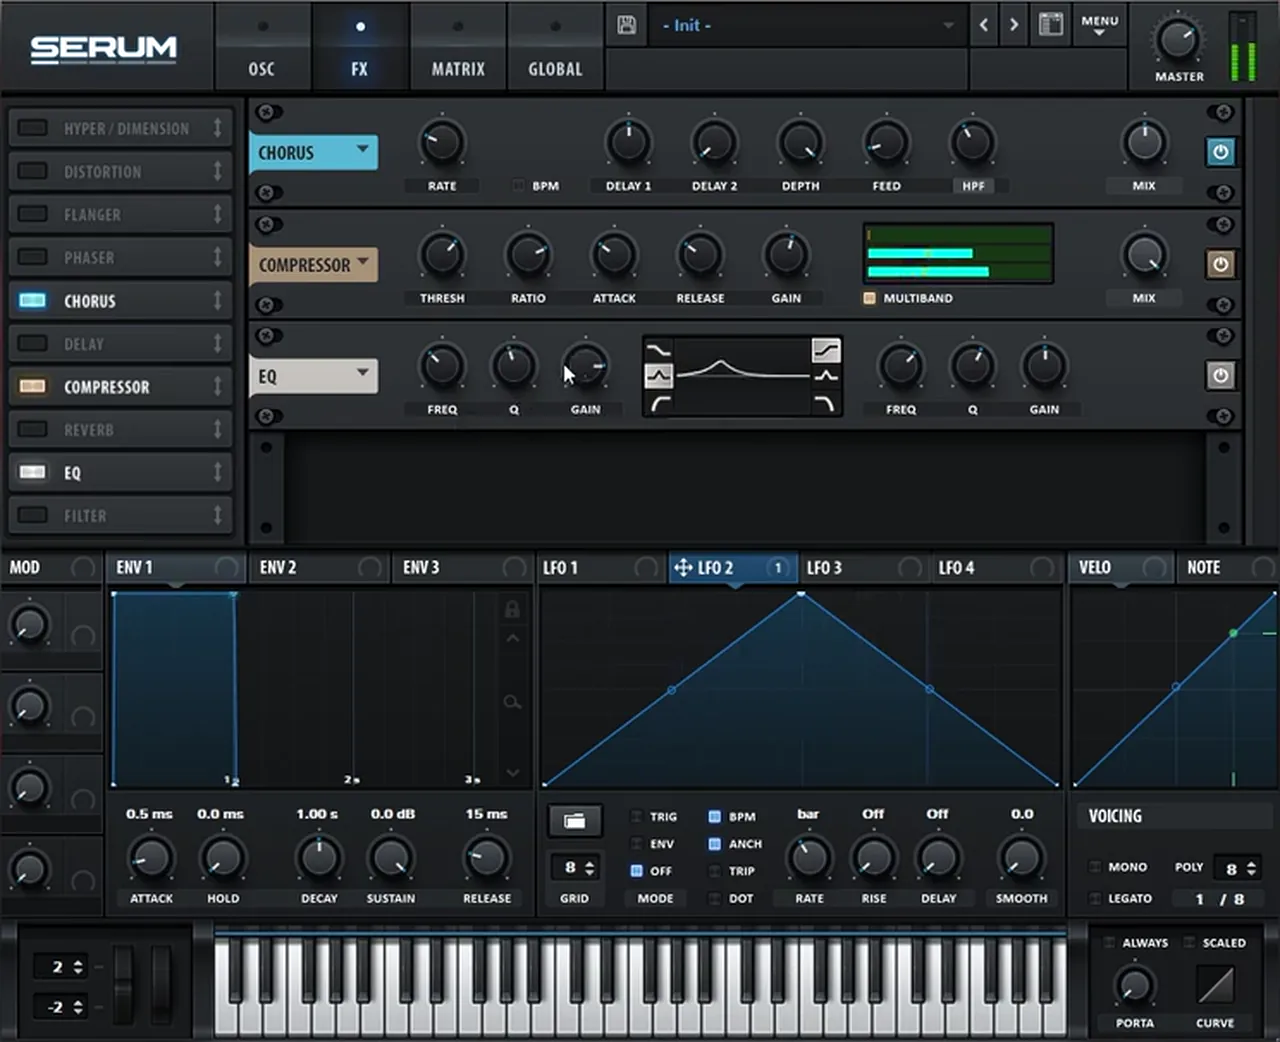Toggle the Chorus effect power button
The height and width of the screenshot is (1042, 1280).
coord(1220,152)
